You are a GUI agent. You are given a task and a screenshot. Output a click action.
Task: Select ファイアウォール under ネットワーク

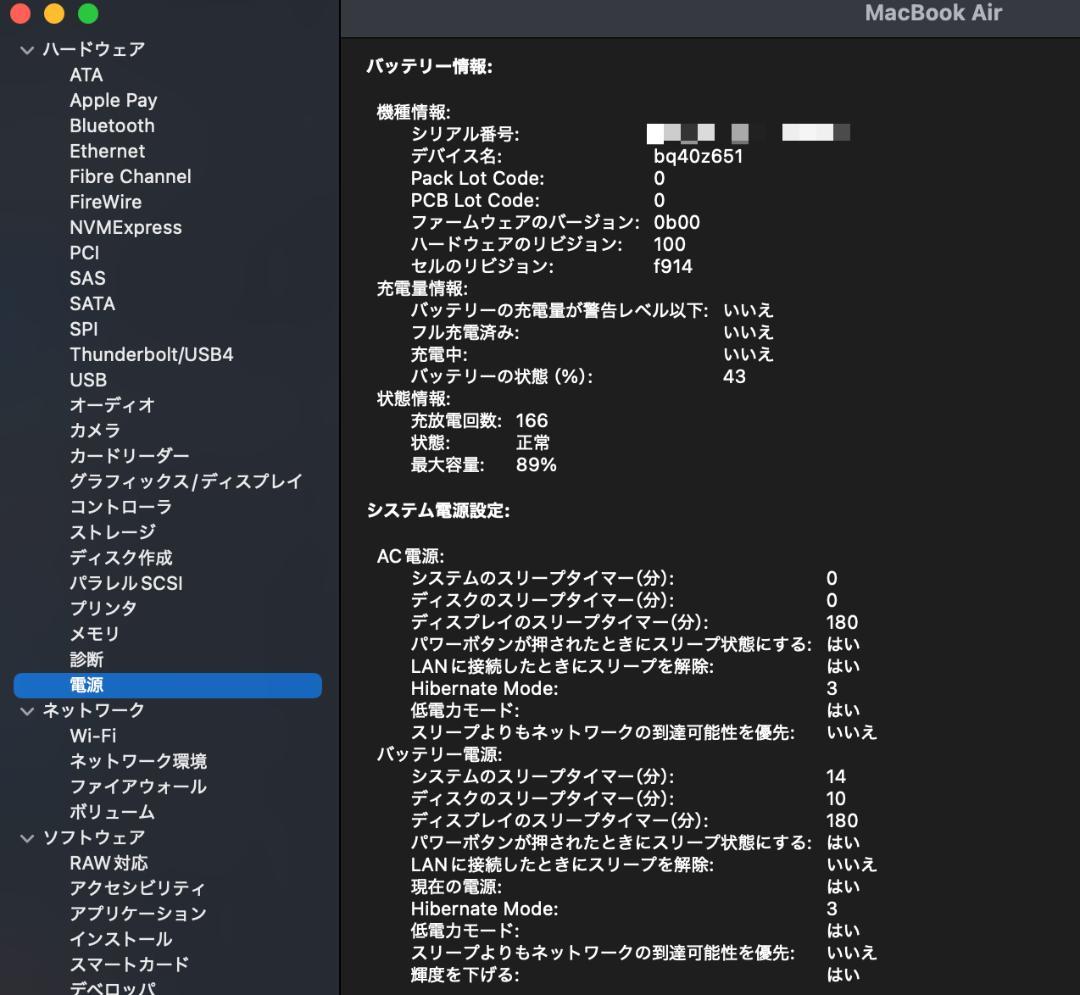pos(135,786)
